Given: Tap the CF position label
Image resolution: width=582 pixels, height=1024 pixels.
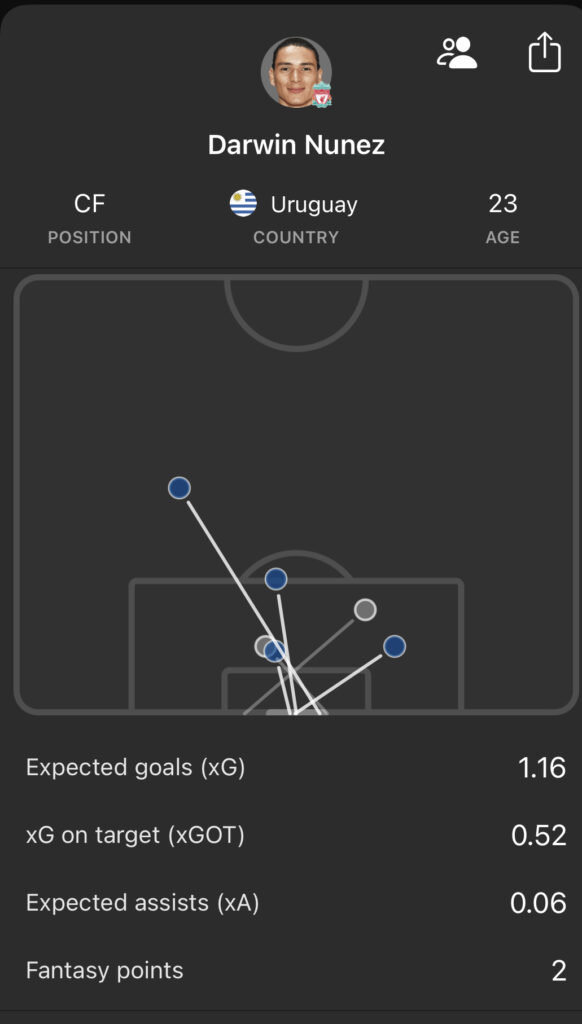Looking at the screenshot, I should [x=91, y=204].
